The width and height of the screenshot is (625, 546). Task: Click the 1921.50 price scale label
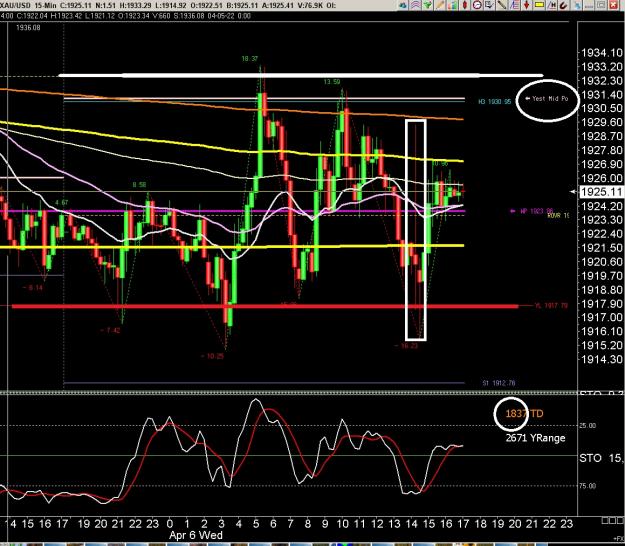pos(602,248)
